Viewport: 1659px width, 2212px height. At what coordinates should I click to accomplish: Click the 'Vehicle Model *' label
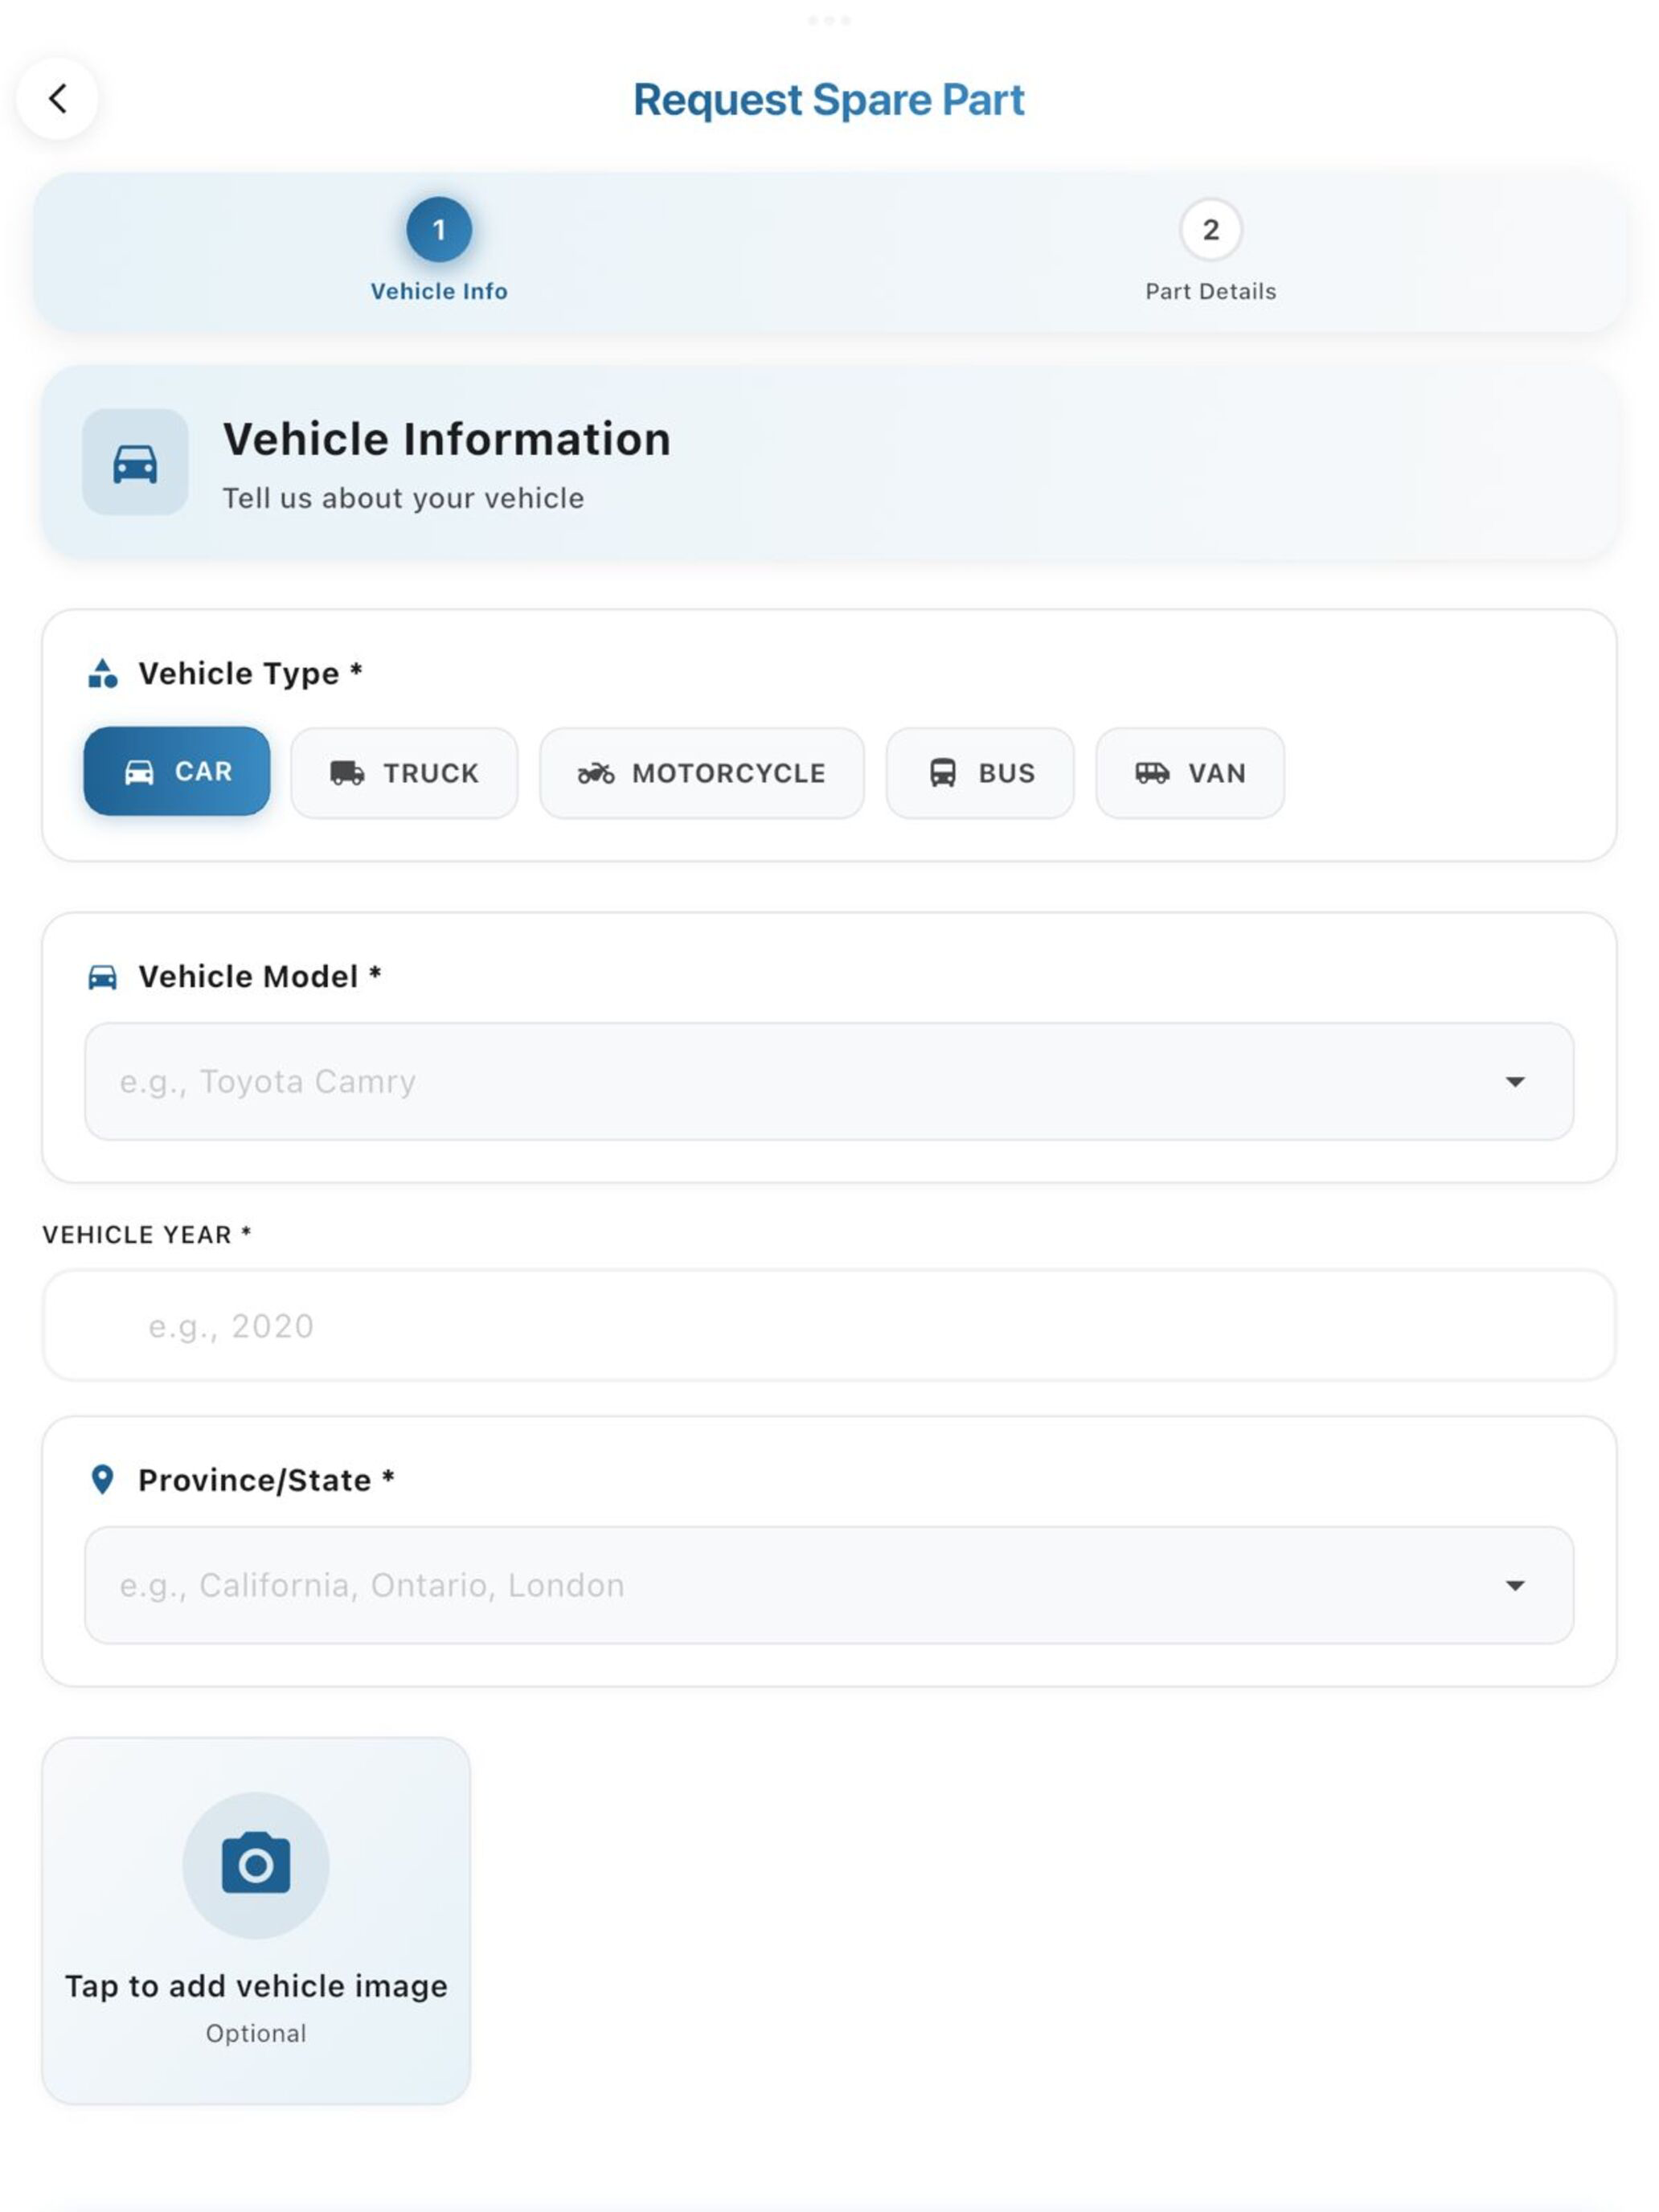pos(260,977)
